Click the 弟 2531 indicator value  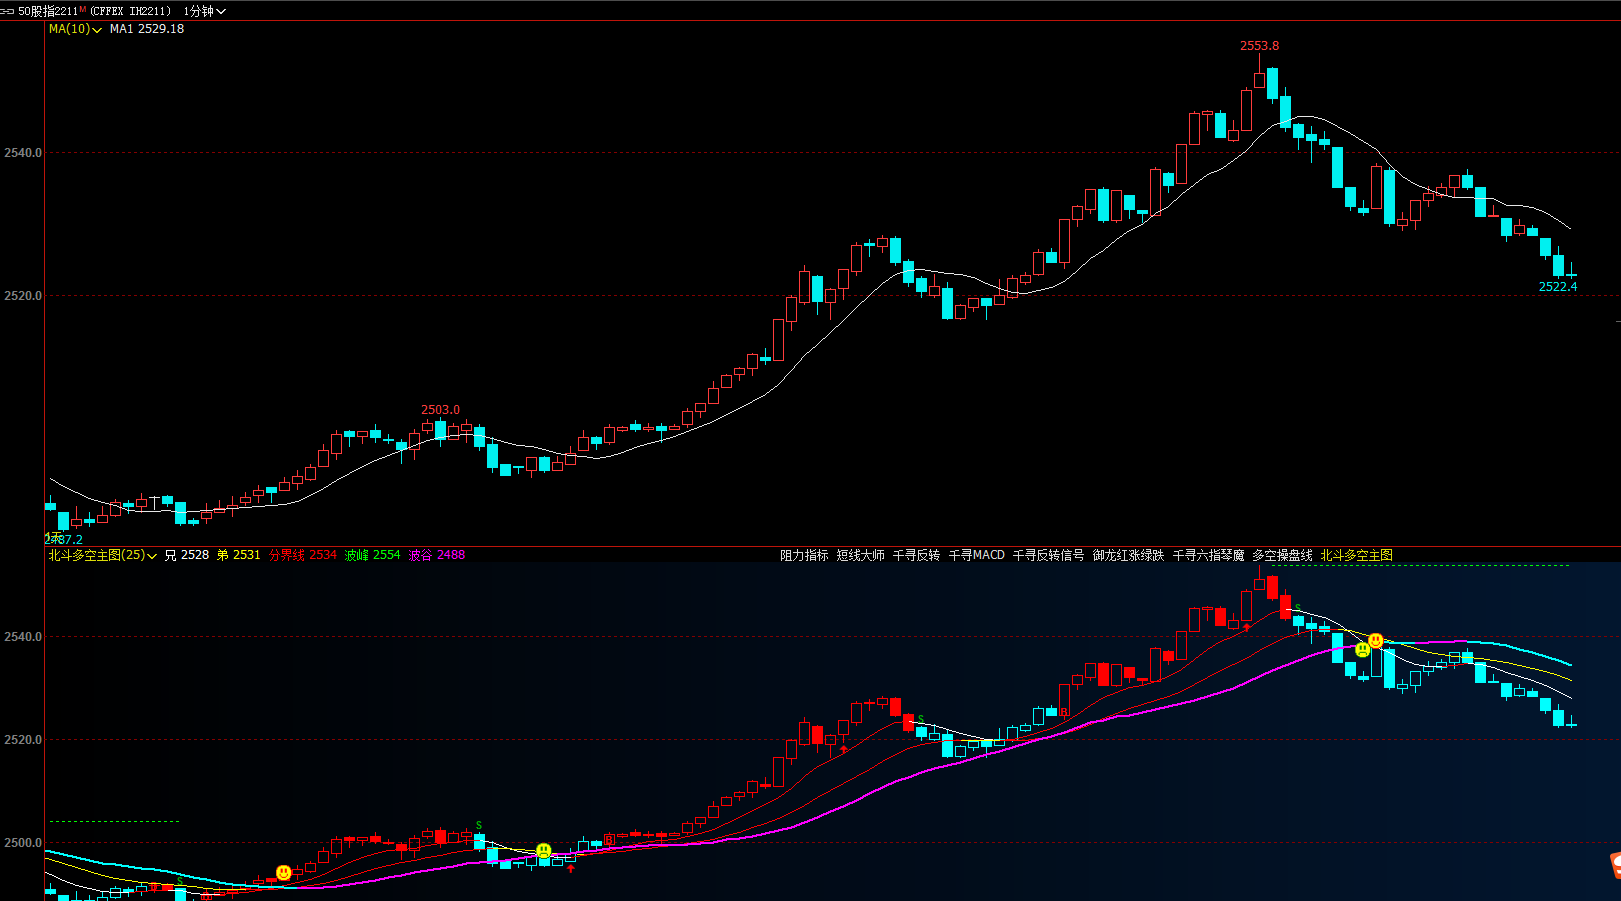238,555
